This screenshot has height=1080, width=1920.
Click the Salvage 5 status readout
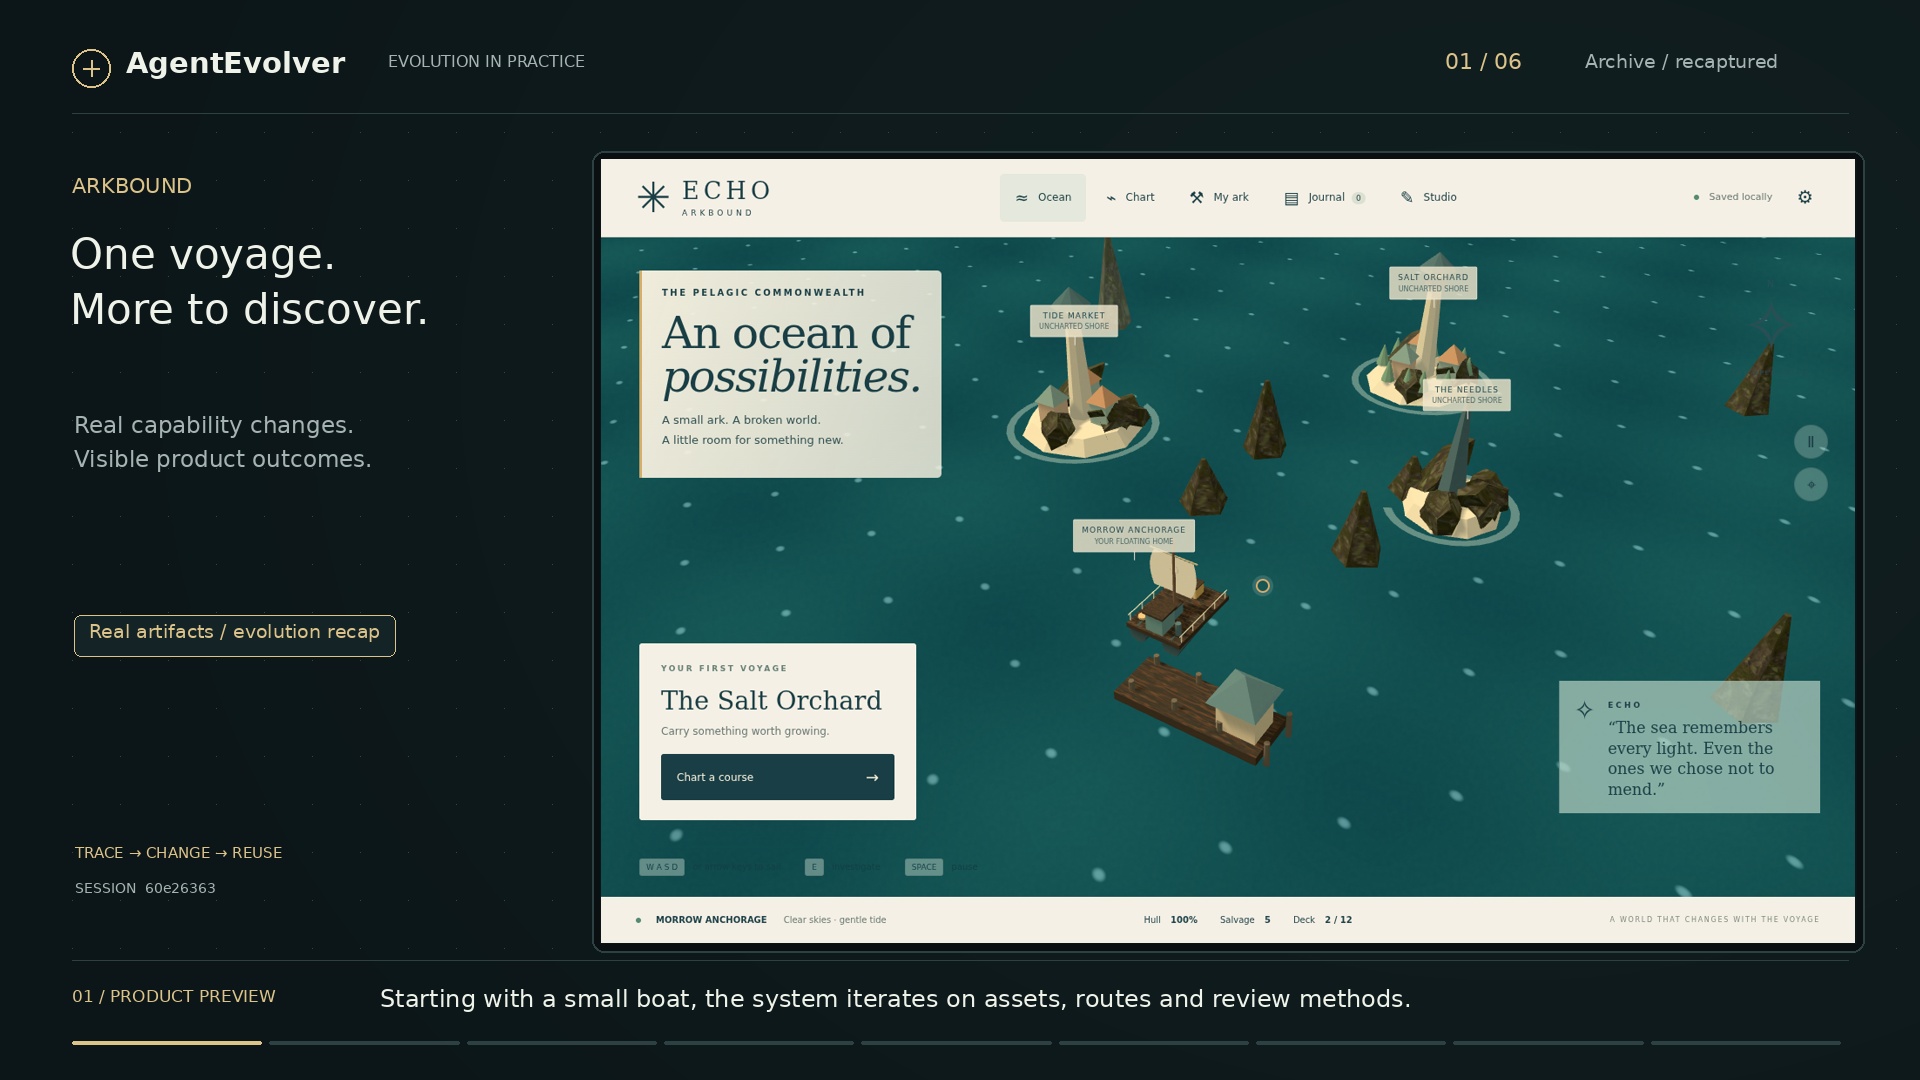(x=1245, y=920)
